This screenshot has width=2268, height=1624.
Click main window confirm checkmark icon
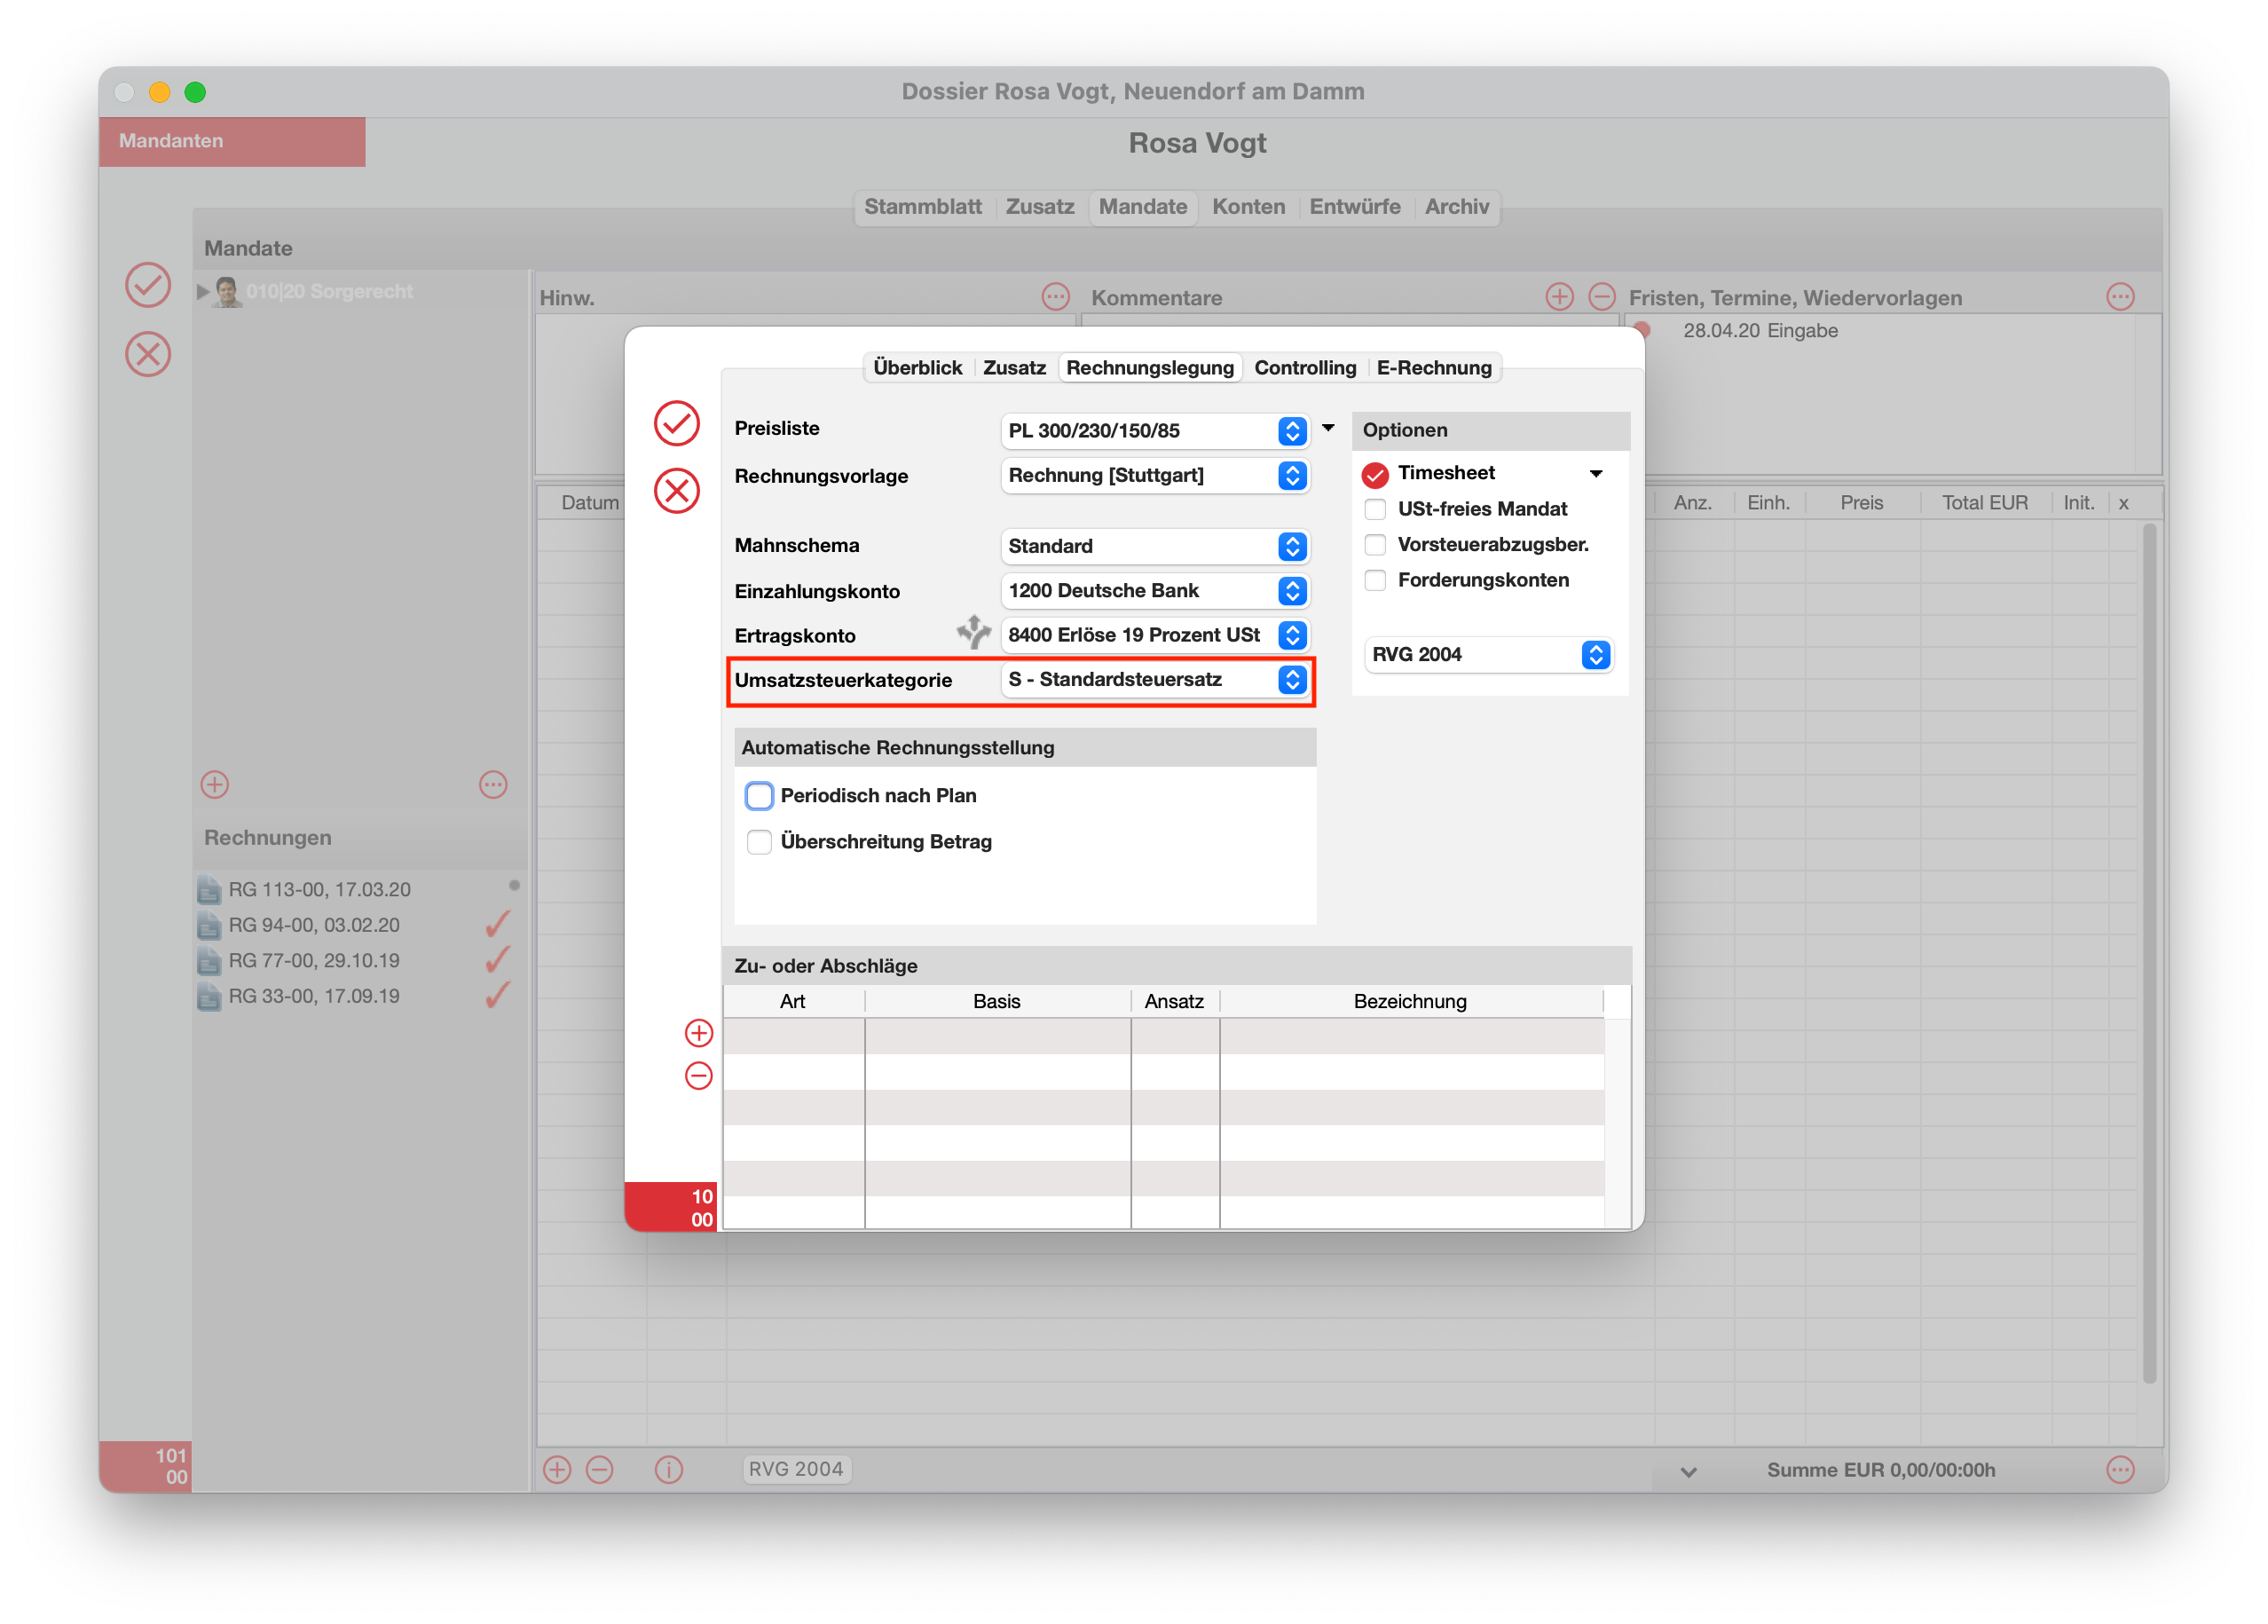coord(148,285)
